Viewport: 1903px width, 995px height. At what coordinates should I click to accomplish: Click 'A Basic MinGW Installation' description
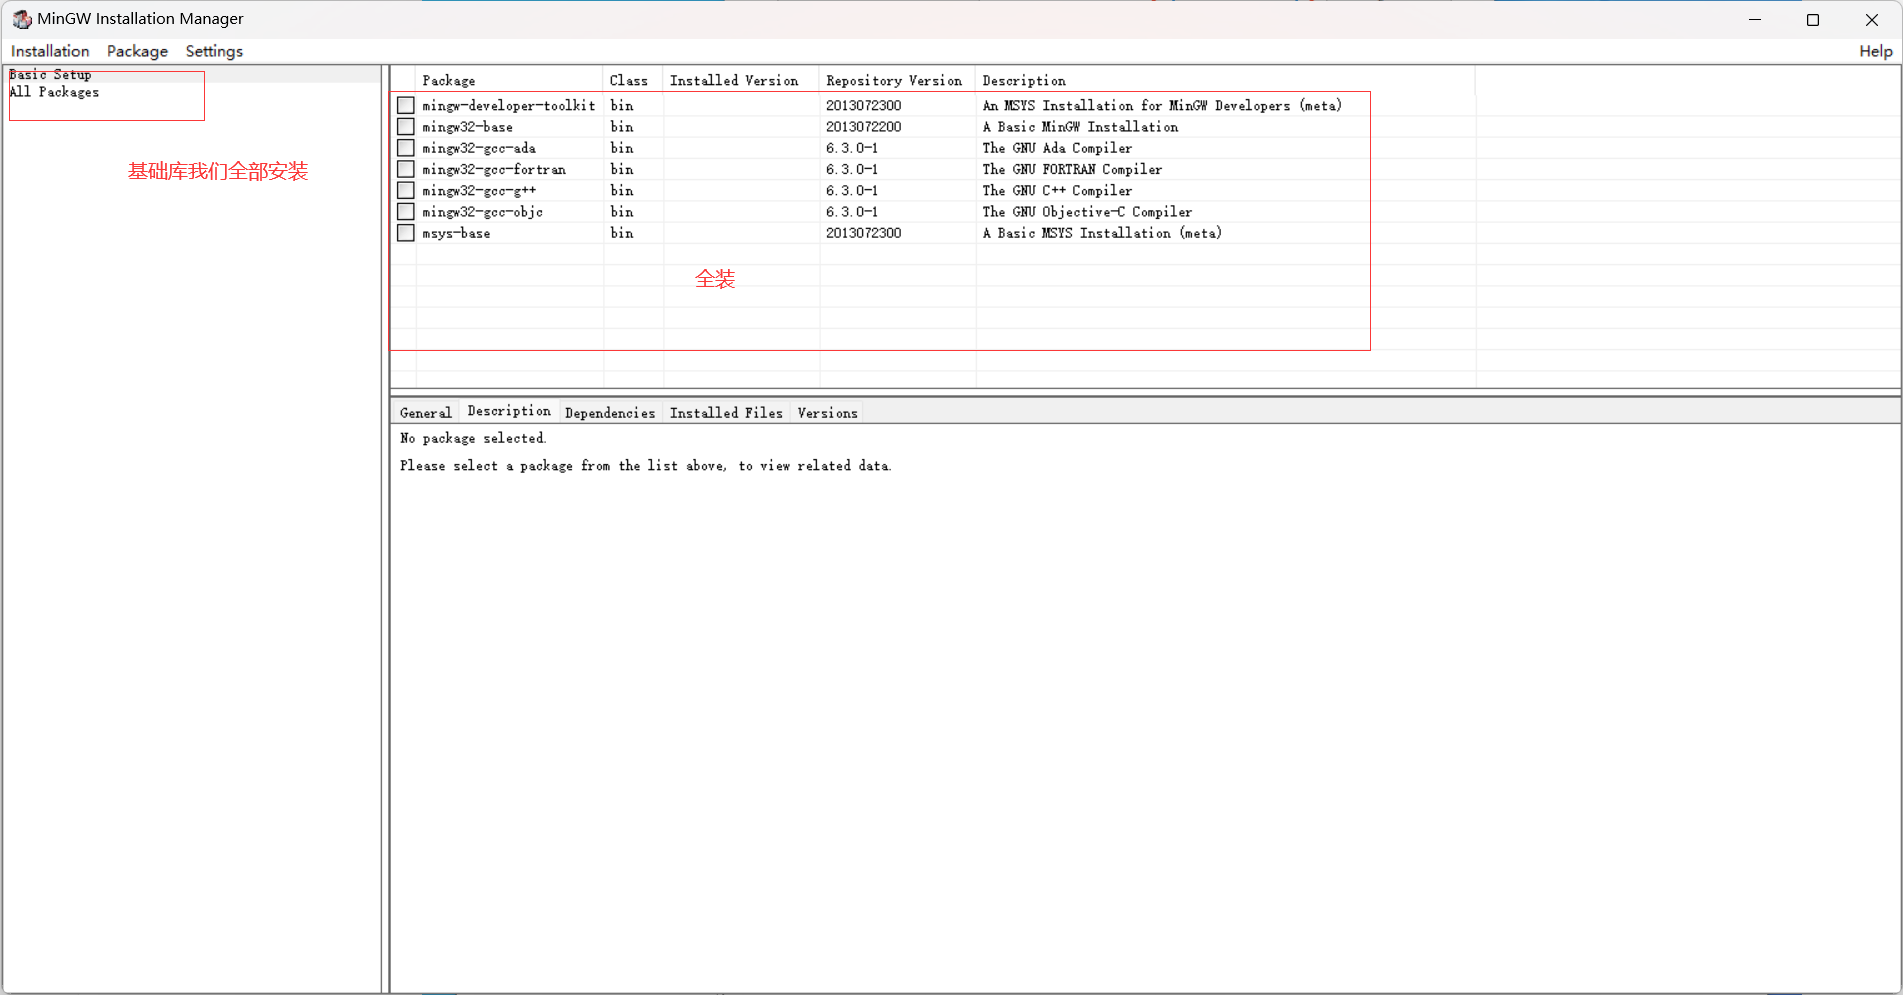pyautogui.click(x=1080, y=127)
